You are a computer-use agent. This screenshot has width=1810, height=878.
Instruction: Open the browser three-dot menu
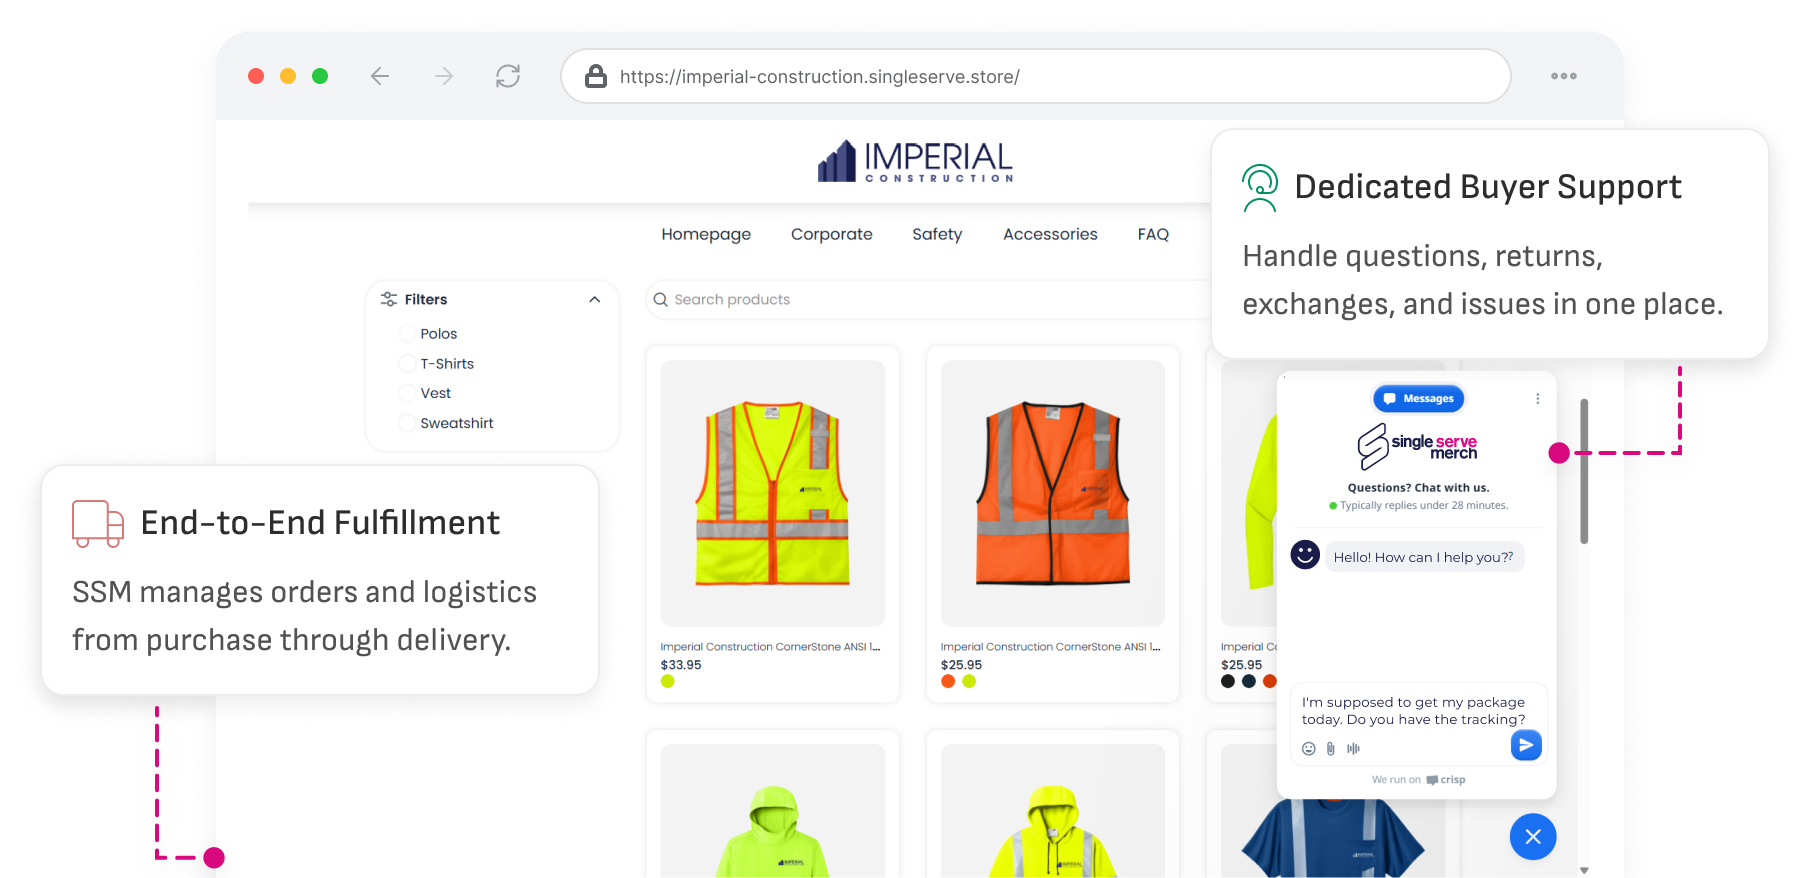coord(1564,76)
